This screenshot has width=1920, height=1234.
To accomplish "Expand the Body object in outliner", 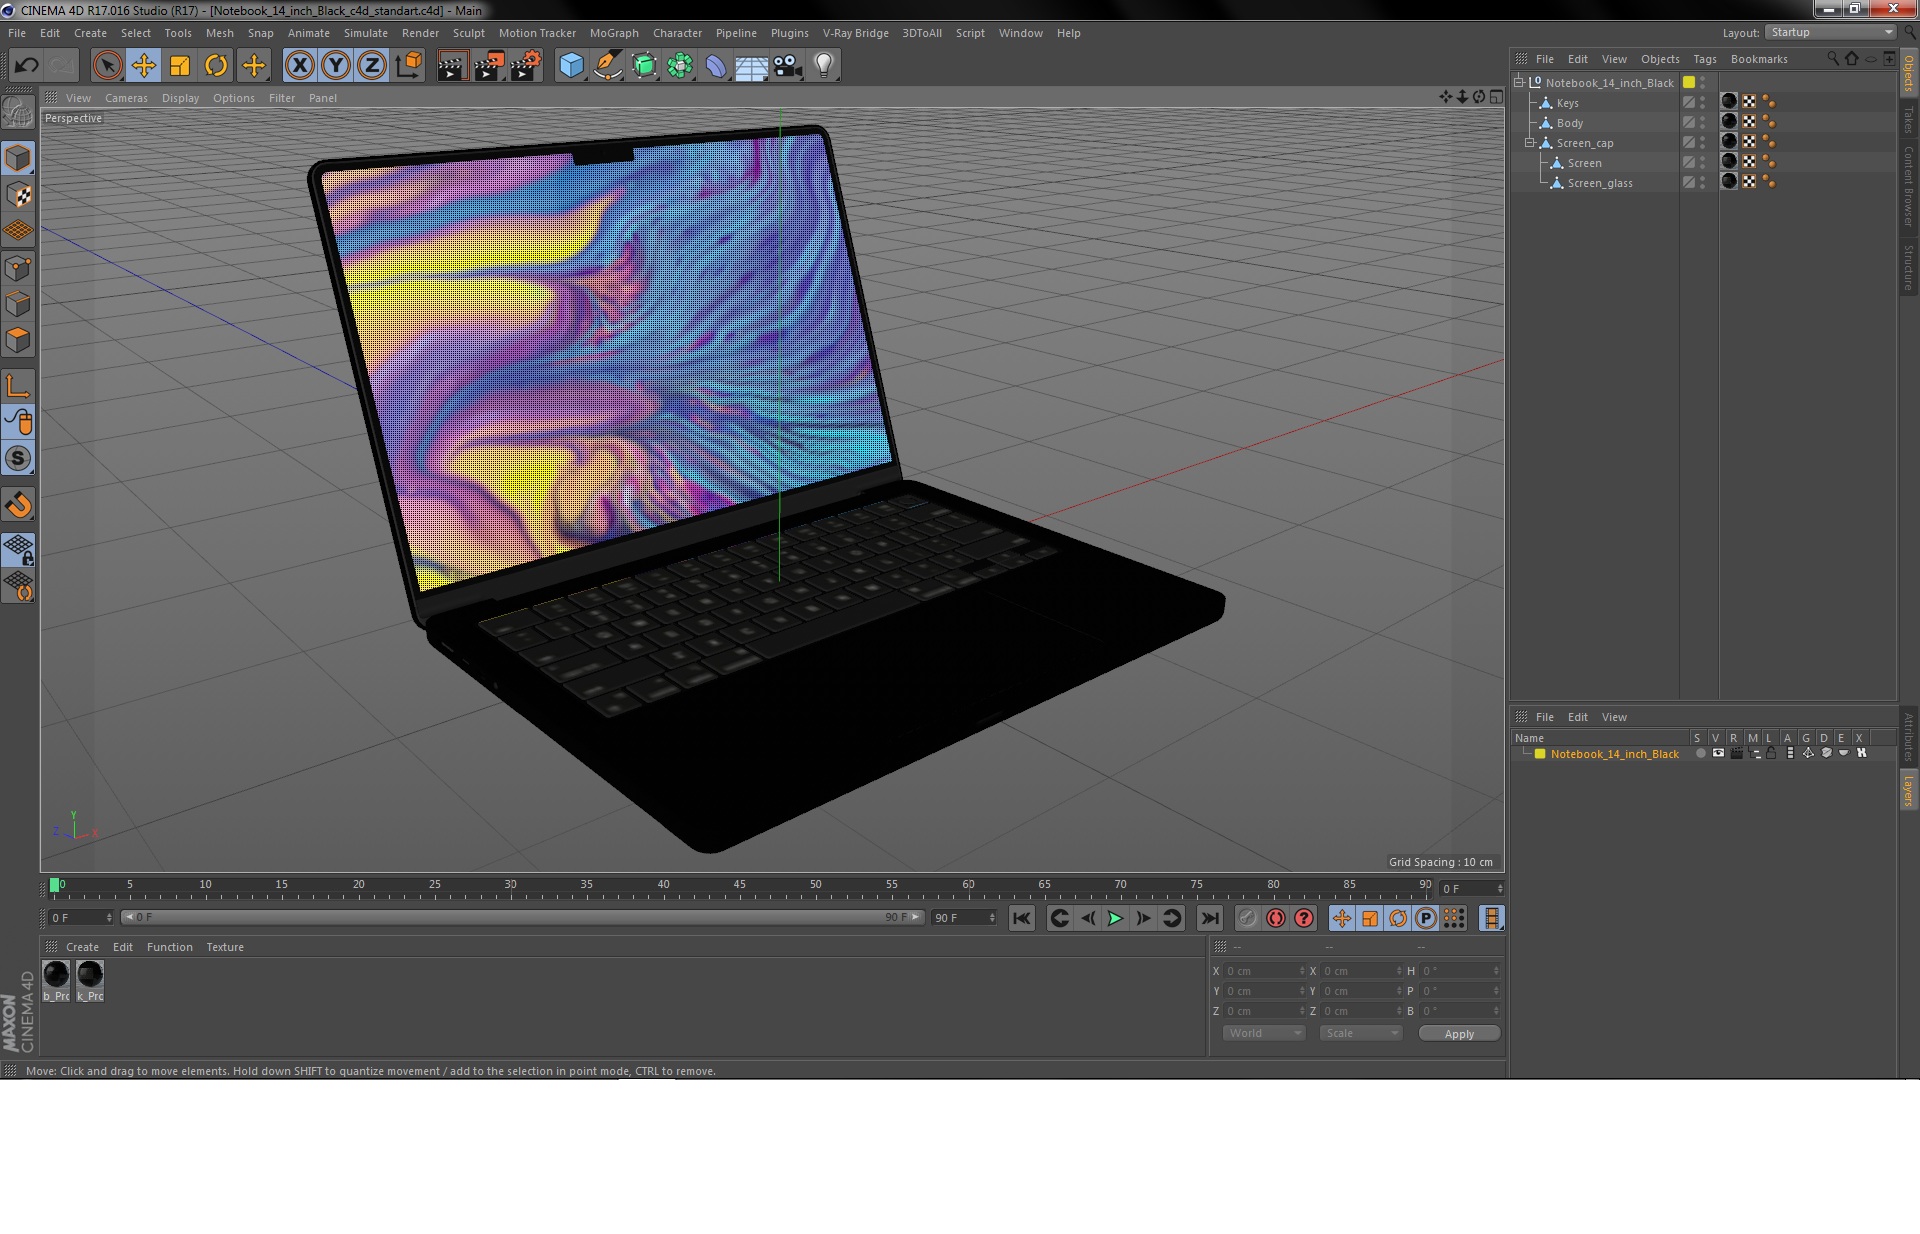I will [x=1531, y=123].
